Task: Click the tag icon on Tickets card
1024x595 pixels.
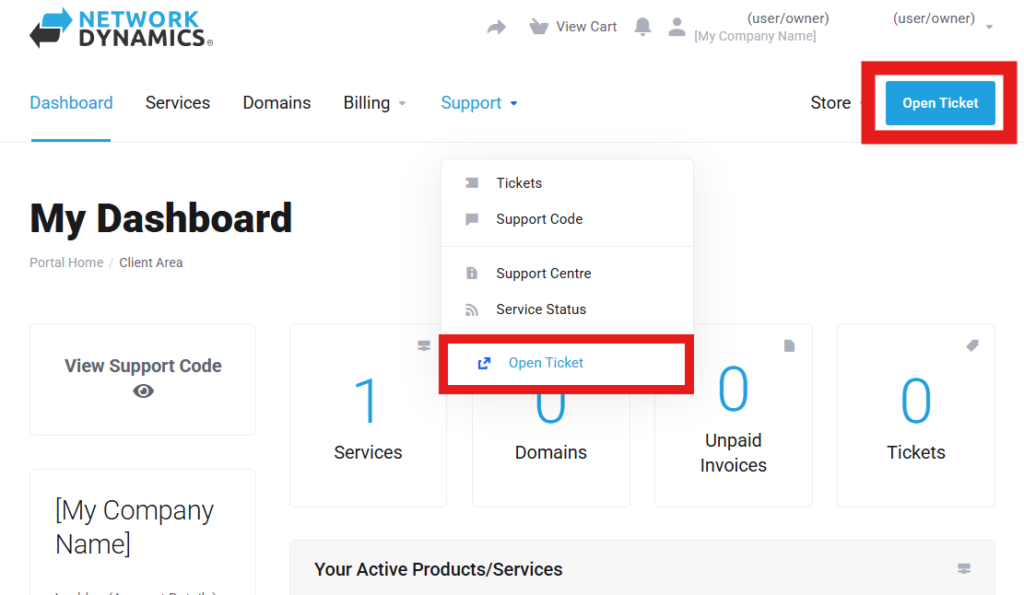Action: [x=972, y=346]
